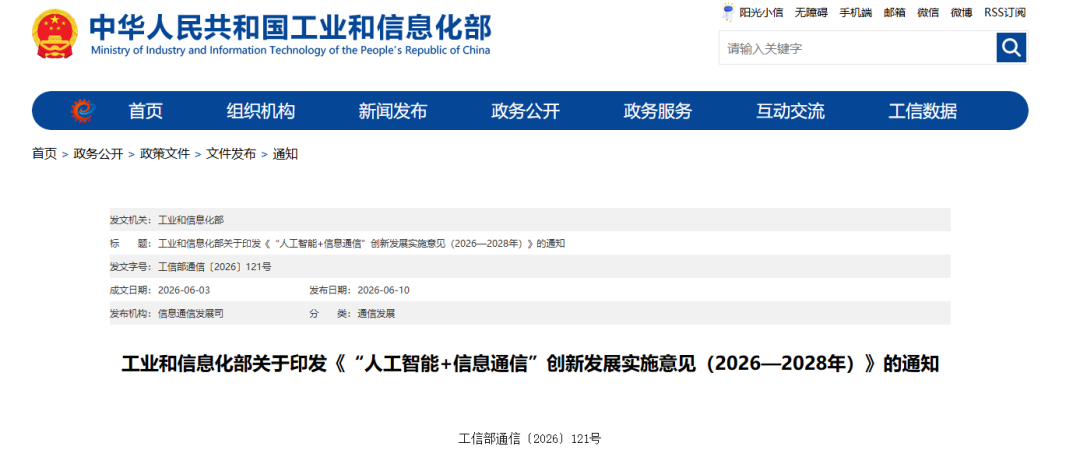Open the 首页 navigation menu item
The image size is (1080, 464).
(146, 111)
